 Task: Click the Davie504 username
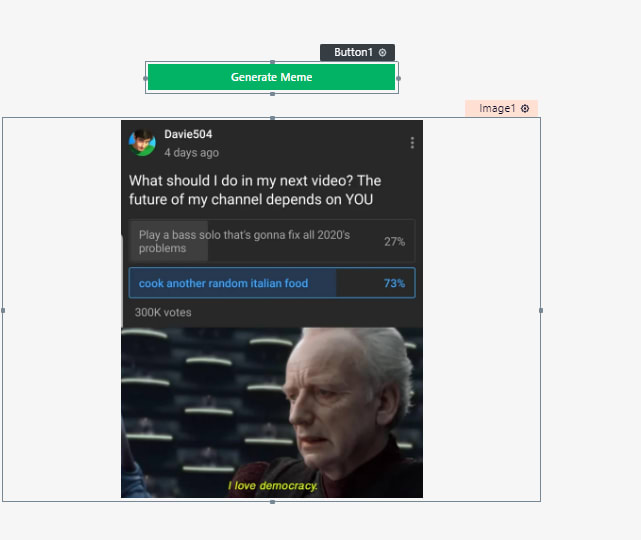pyautogui.click(x=188, y=134)
